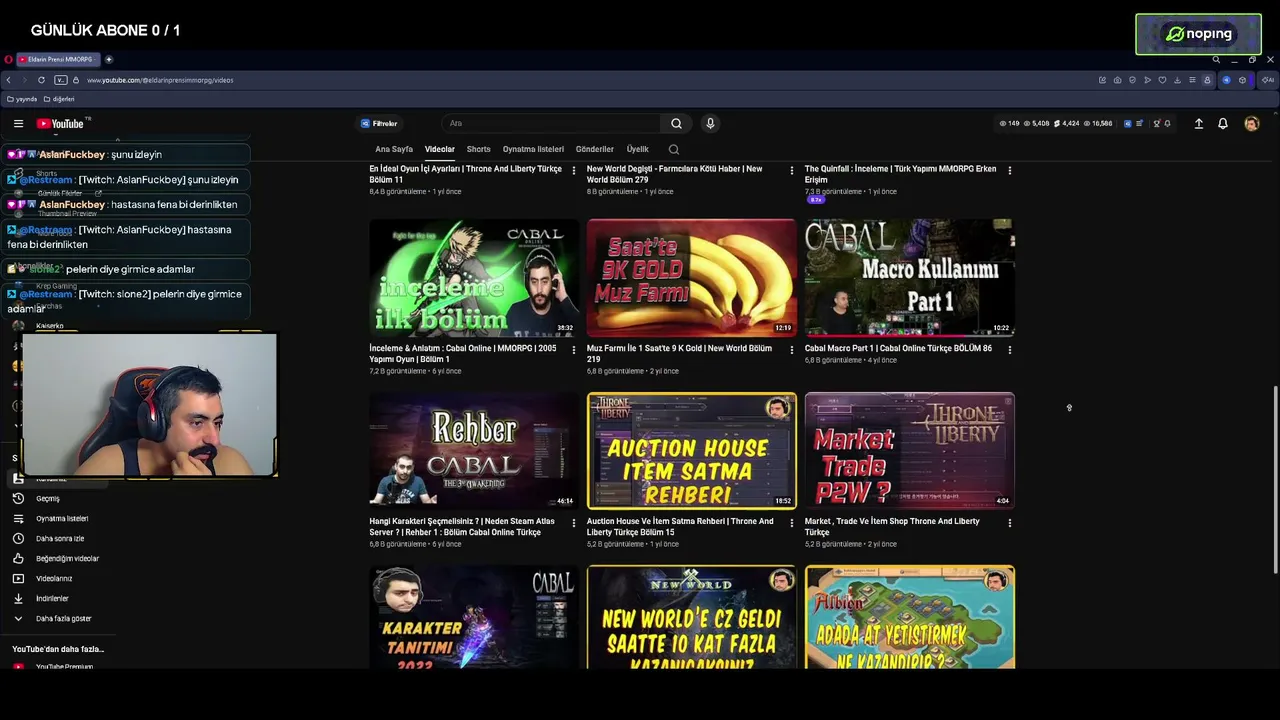Viewport: 1280px width, 720px height.
Task: Click the Daha sonra izle clock icon
Action: 18,538
